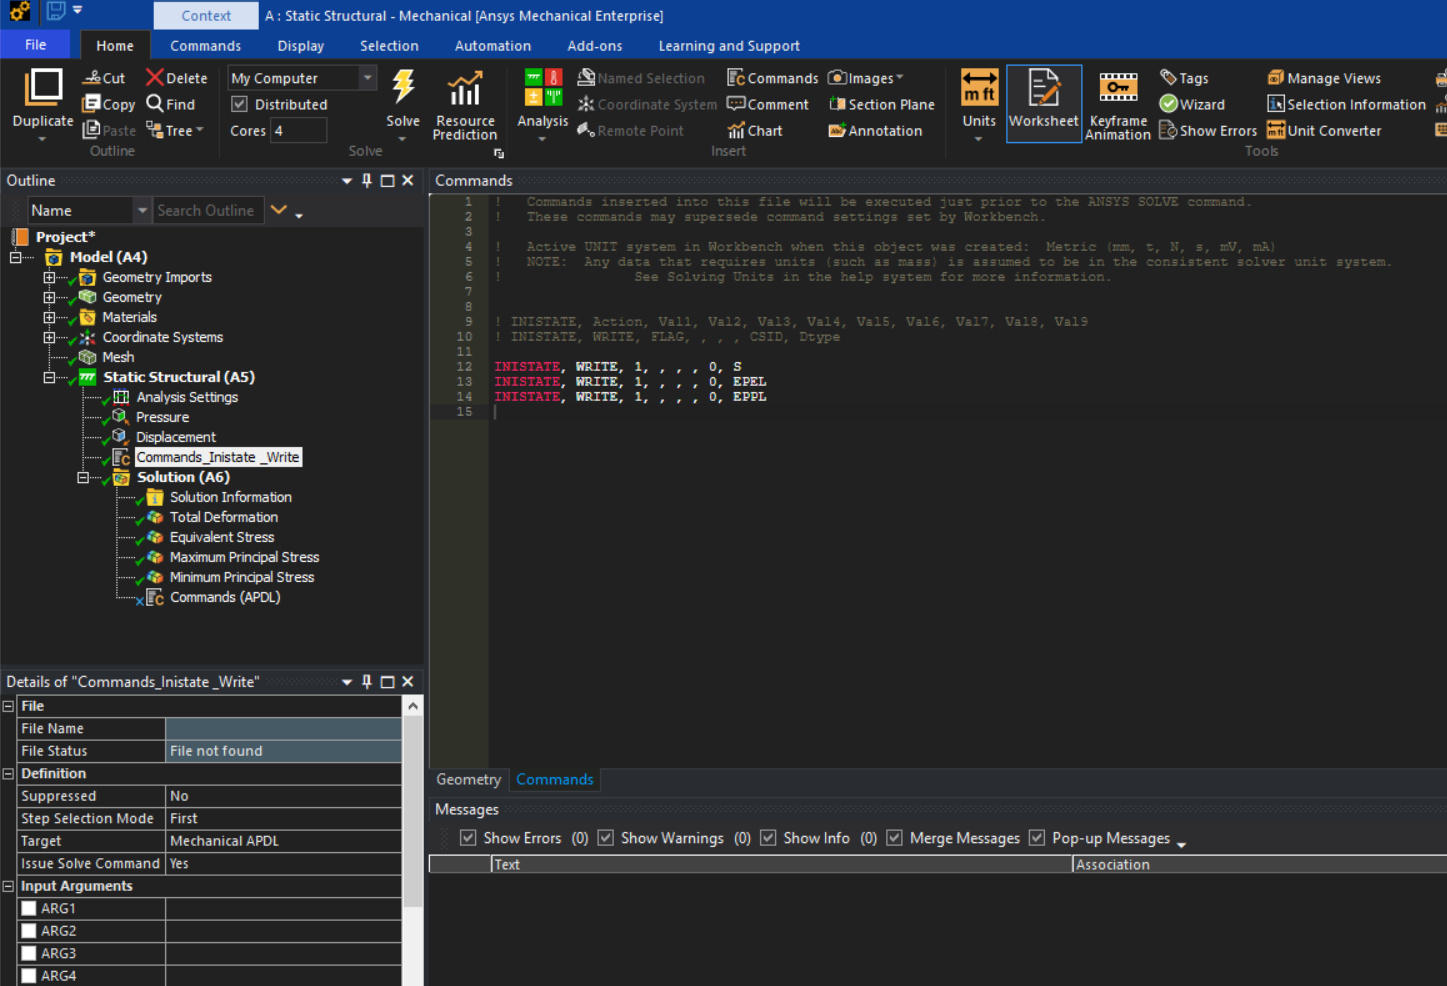Click the Cut icon in ribbon
This screenshot has height=986, width=1447.
pos(92,77)
